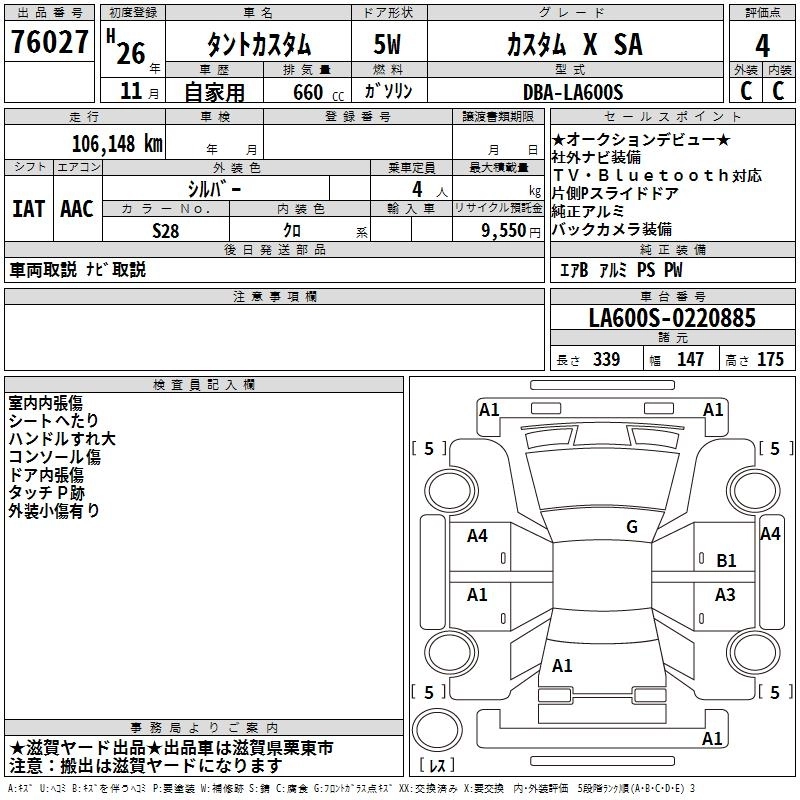The width and height of the screenshot is (800, 800).
Task: Select the ★滋賀ヤード出品★ notice line
Action: pyautogui.click(x=171, y=748)
